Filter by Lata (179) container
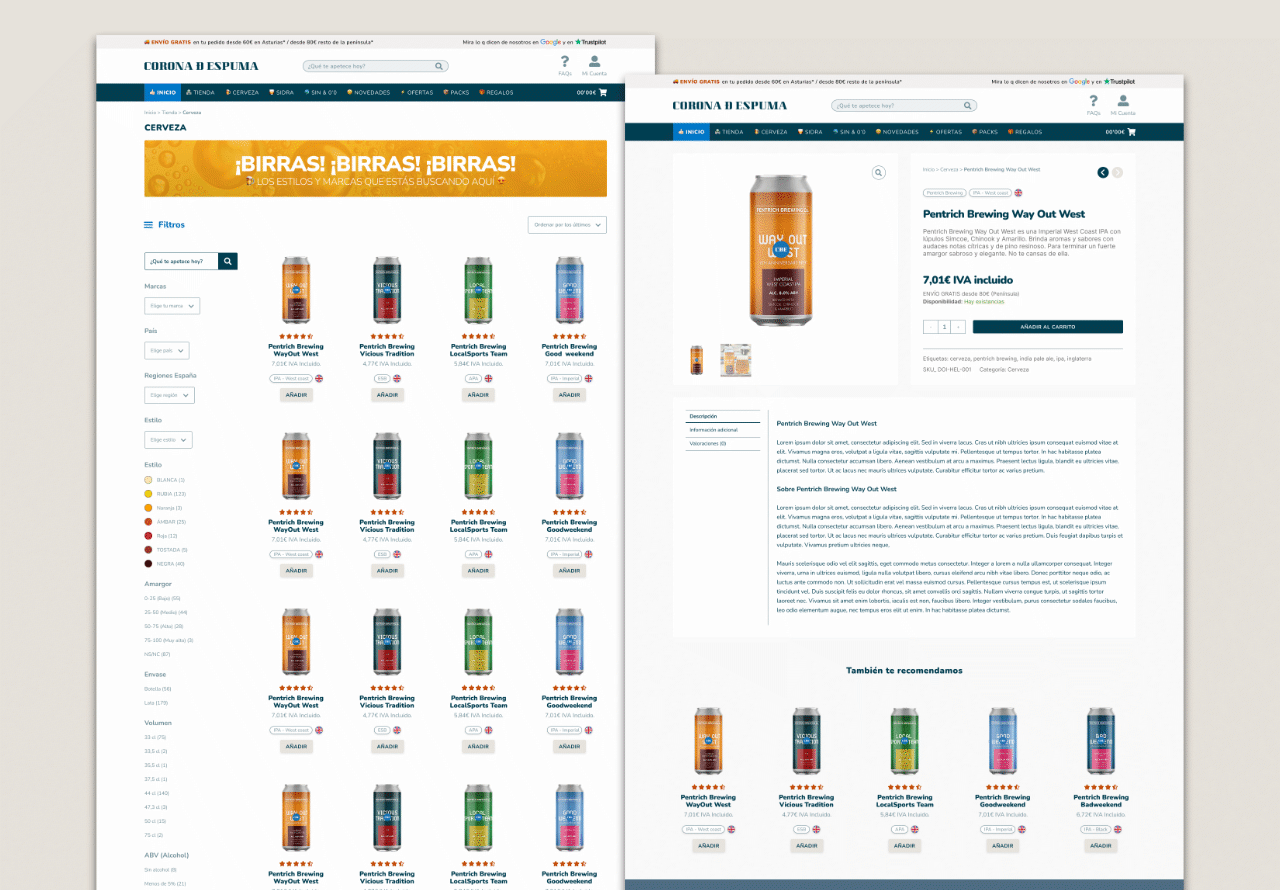The height and width of the screenshot is (890, 1280). click(156, 703)
